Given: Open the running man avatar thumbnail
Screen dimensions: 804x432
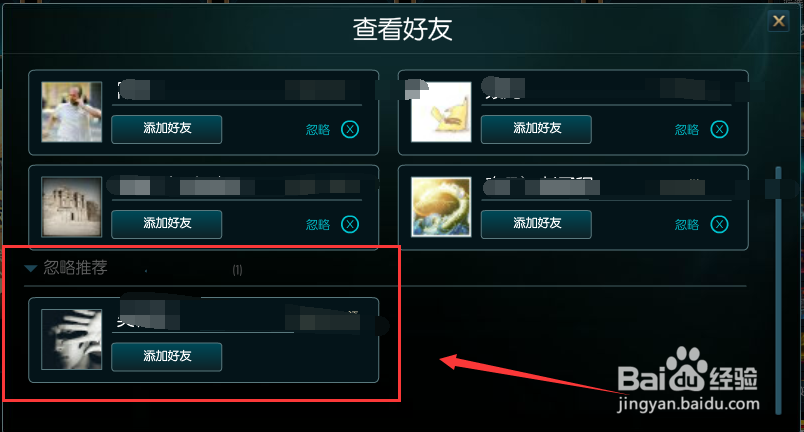Looking at the screenshot, I should click(72, 112).
